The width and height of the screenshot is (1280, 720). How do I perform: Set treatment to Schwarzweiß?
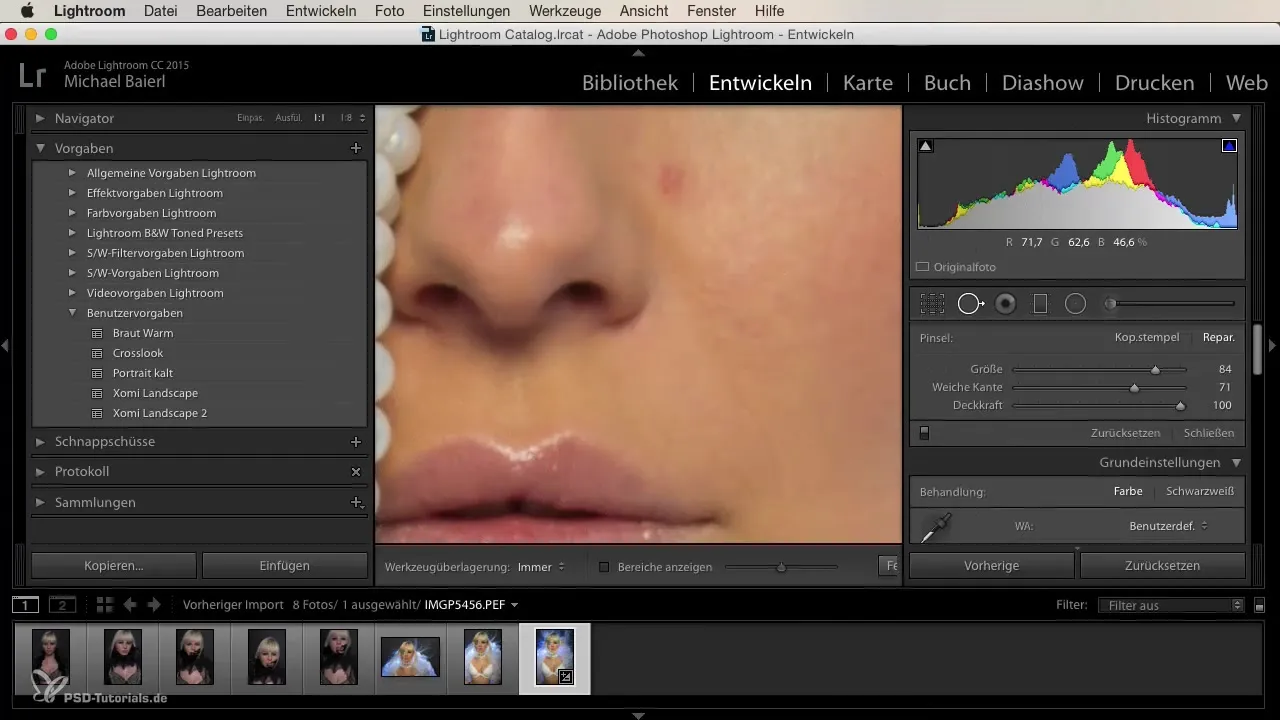click(1200, 491)
